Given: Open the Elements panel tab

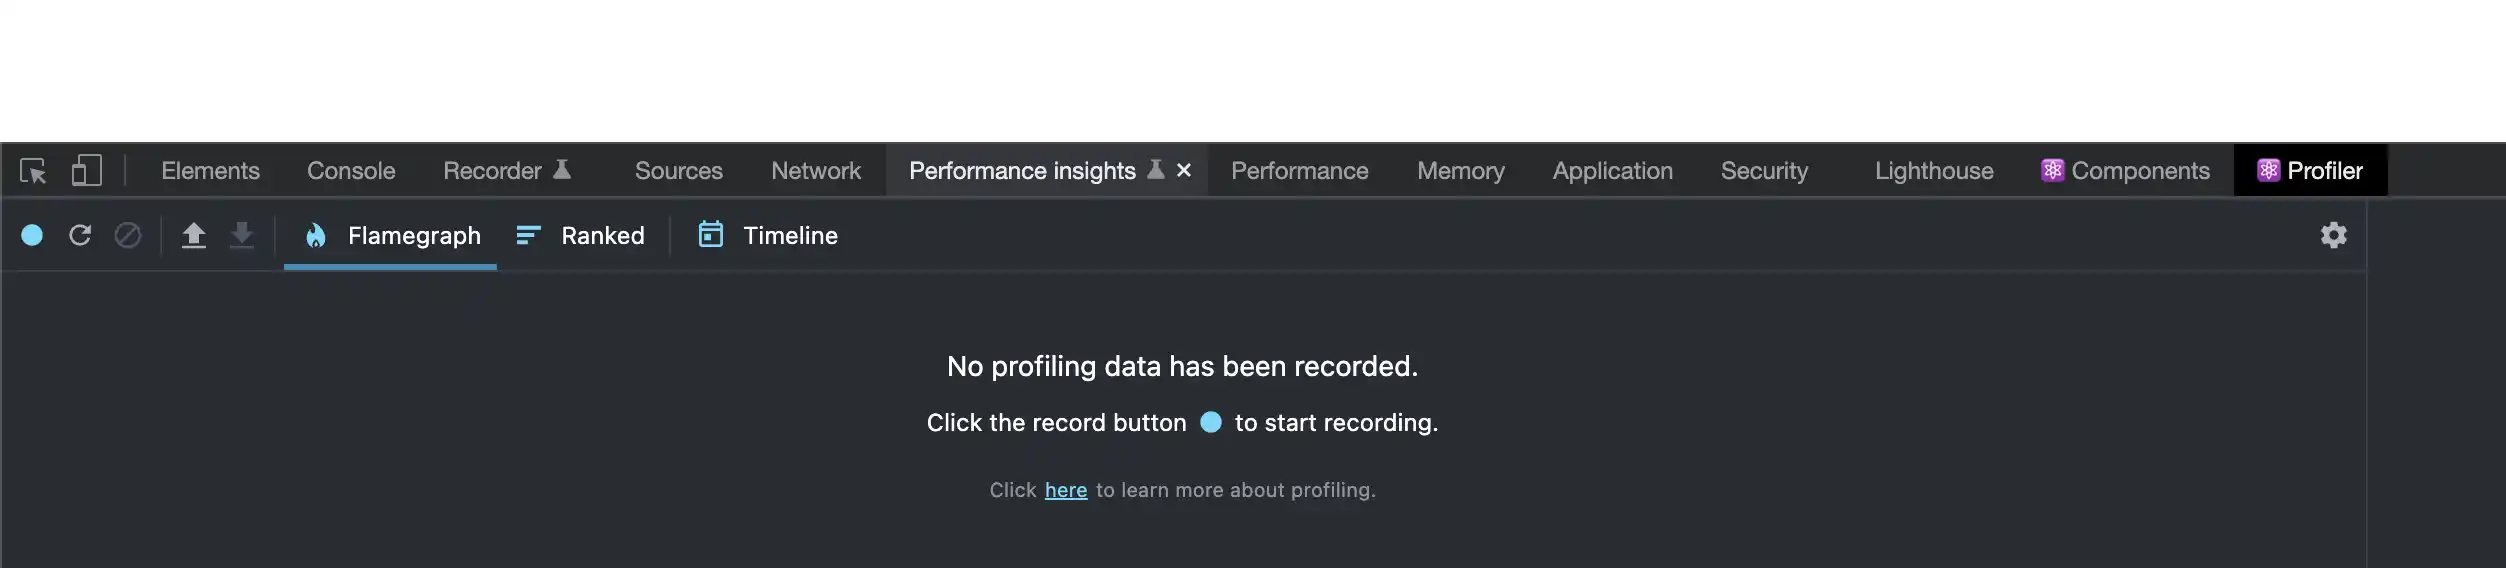Looking at the screenshot, I should pyautogui.click(x=210, y=171).
